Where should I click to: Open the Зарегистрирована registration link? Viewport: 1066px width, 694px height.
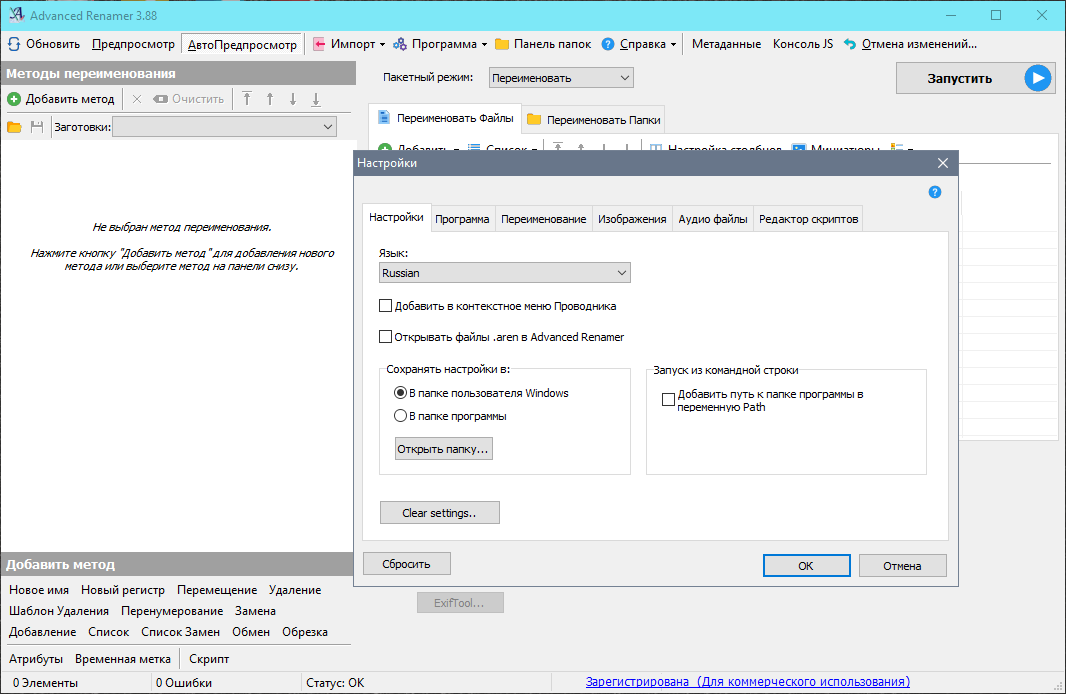(x=748, y=682)
